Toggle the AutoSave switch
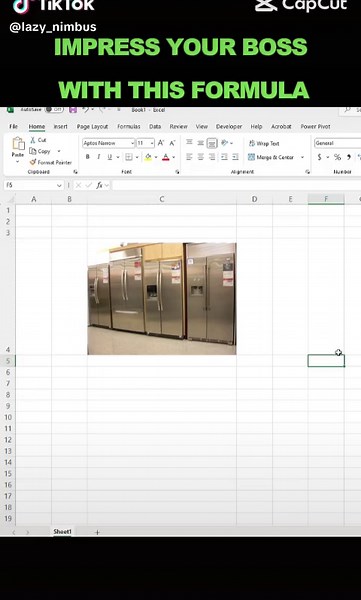Image resolution: width=361 pixels, height=600 pixels. pyautogui.click(x=54, y=110)
